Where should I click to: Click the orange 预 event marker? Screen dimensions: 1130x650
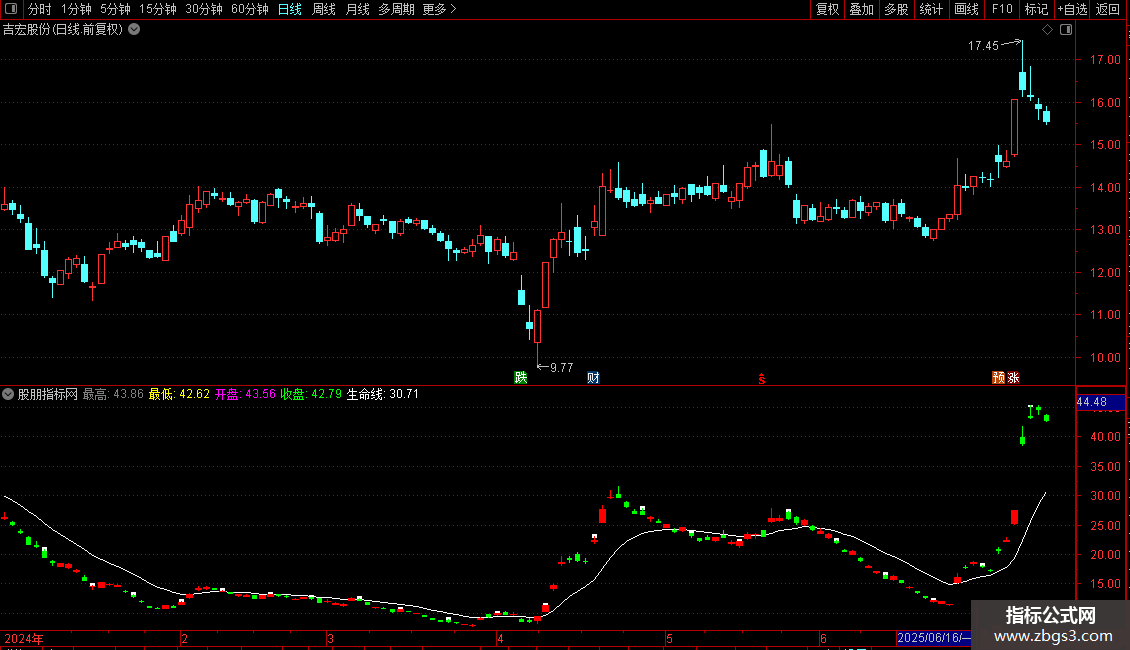pyautogui.click(x=998, y=378)
